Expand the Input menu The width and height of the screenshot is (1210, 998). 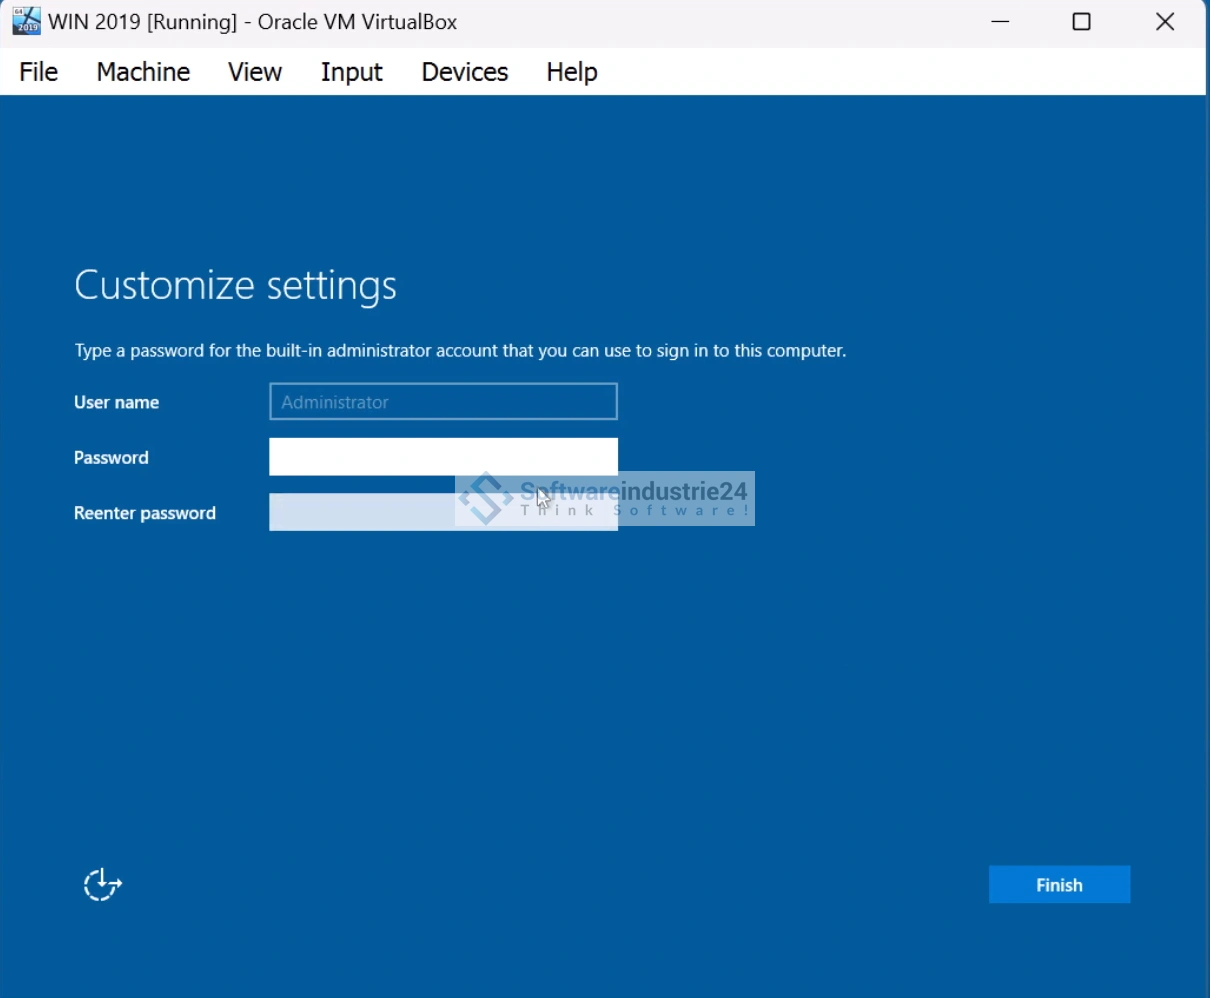click(x=351, y=72)
